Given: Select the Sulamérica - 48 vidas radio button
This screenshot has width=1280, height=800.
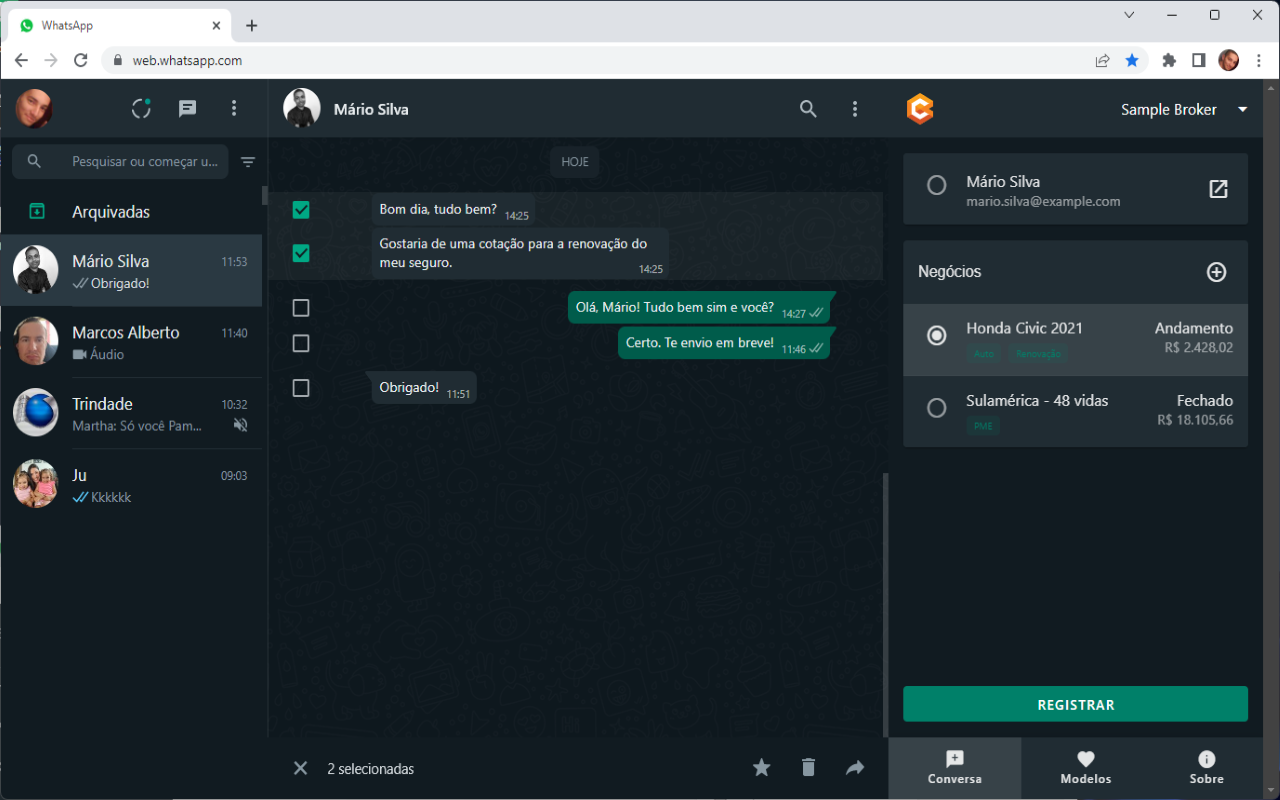Looking at the screenshot, I should pos(936,408).
